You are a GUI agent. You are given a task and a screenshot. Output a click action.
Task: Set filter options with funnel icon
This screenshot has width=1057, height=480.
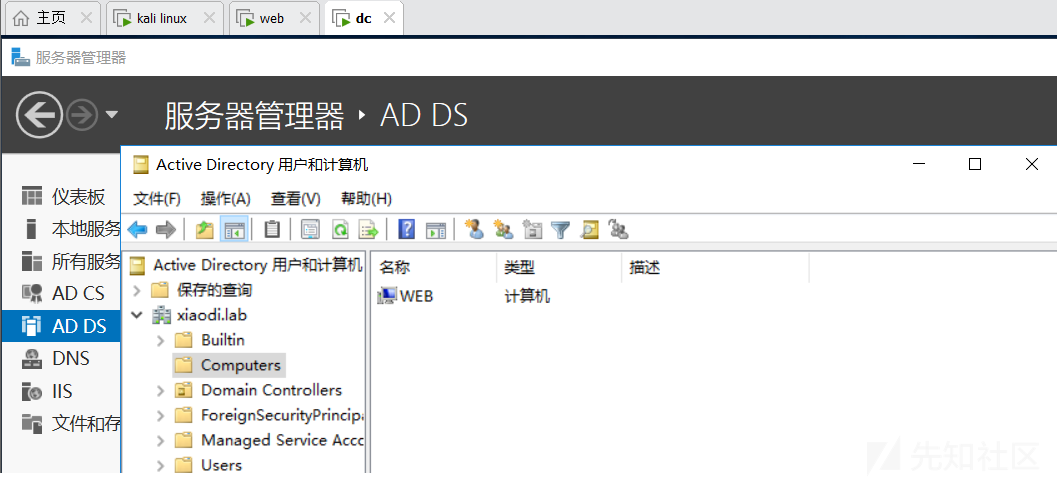[560, 230]
